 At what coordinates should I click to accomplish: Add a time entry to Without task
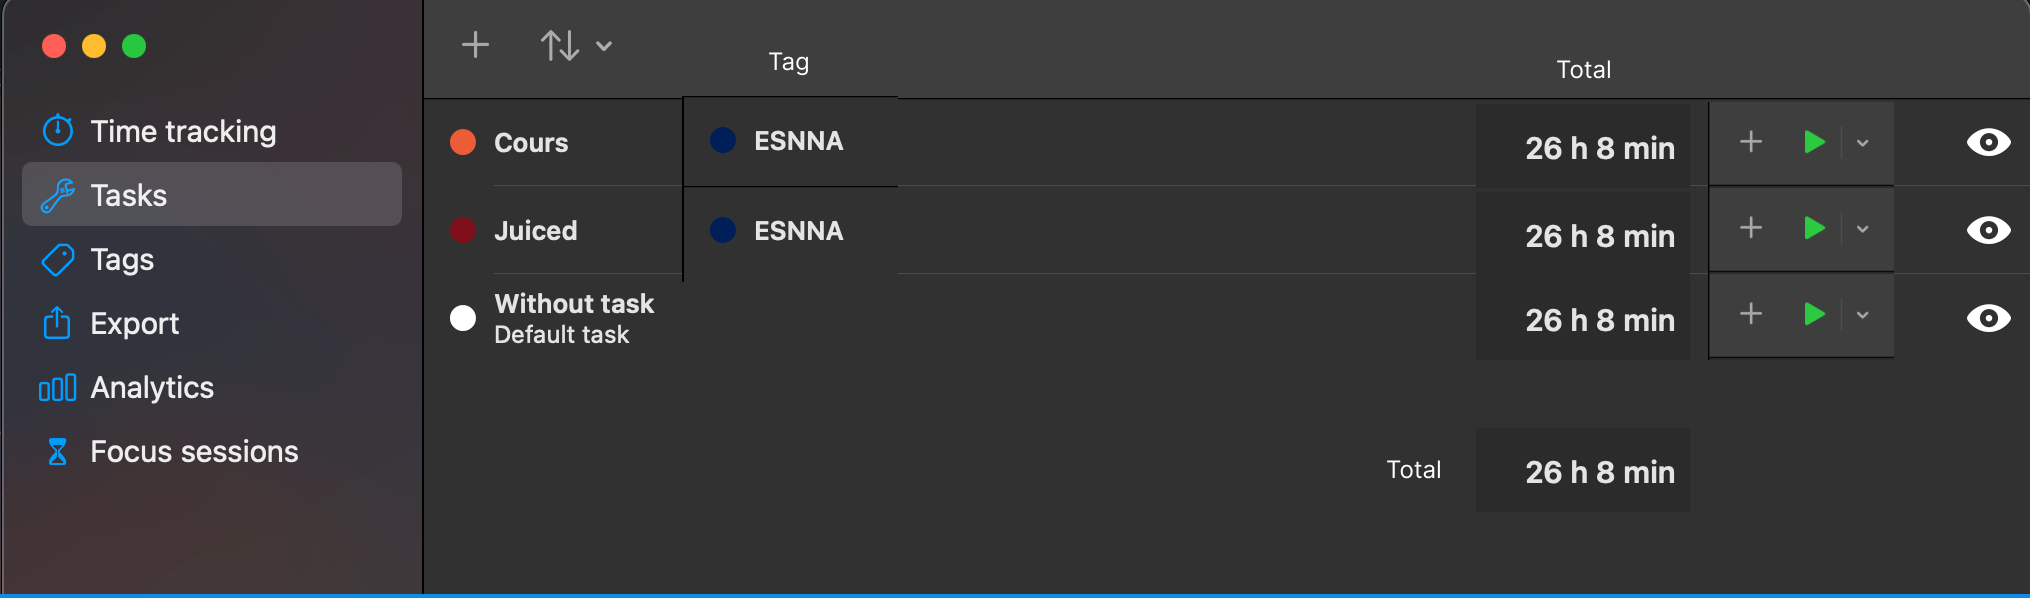pos(1751,315)
